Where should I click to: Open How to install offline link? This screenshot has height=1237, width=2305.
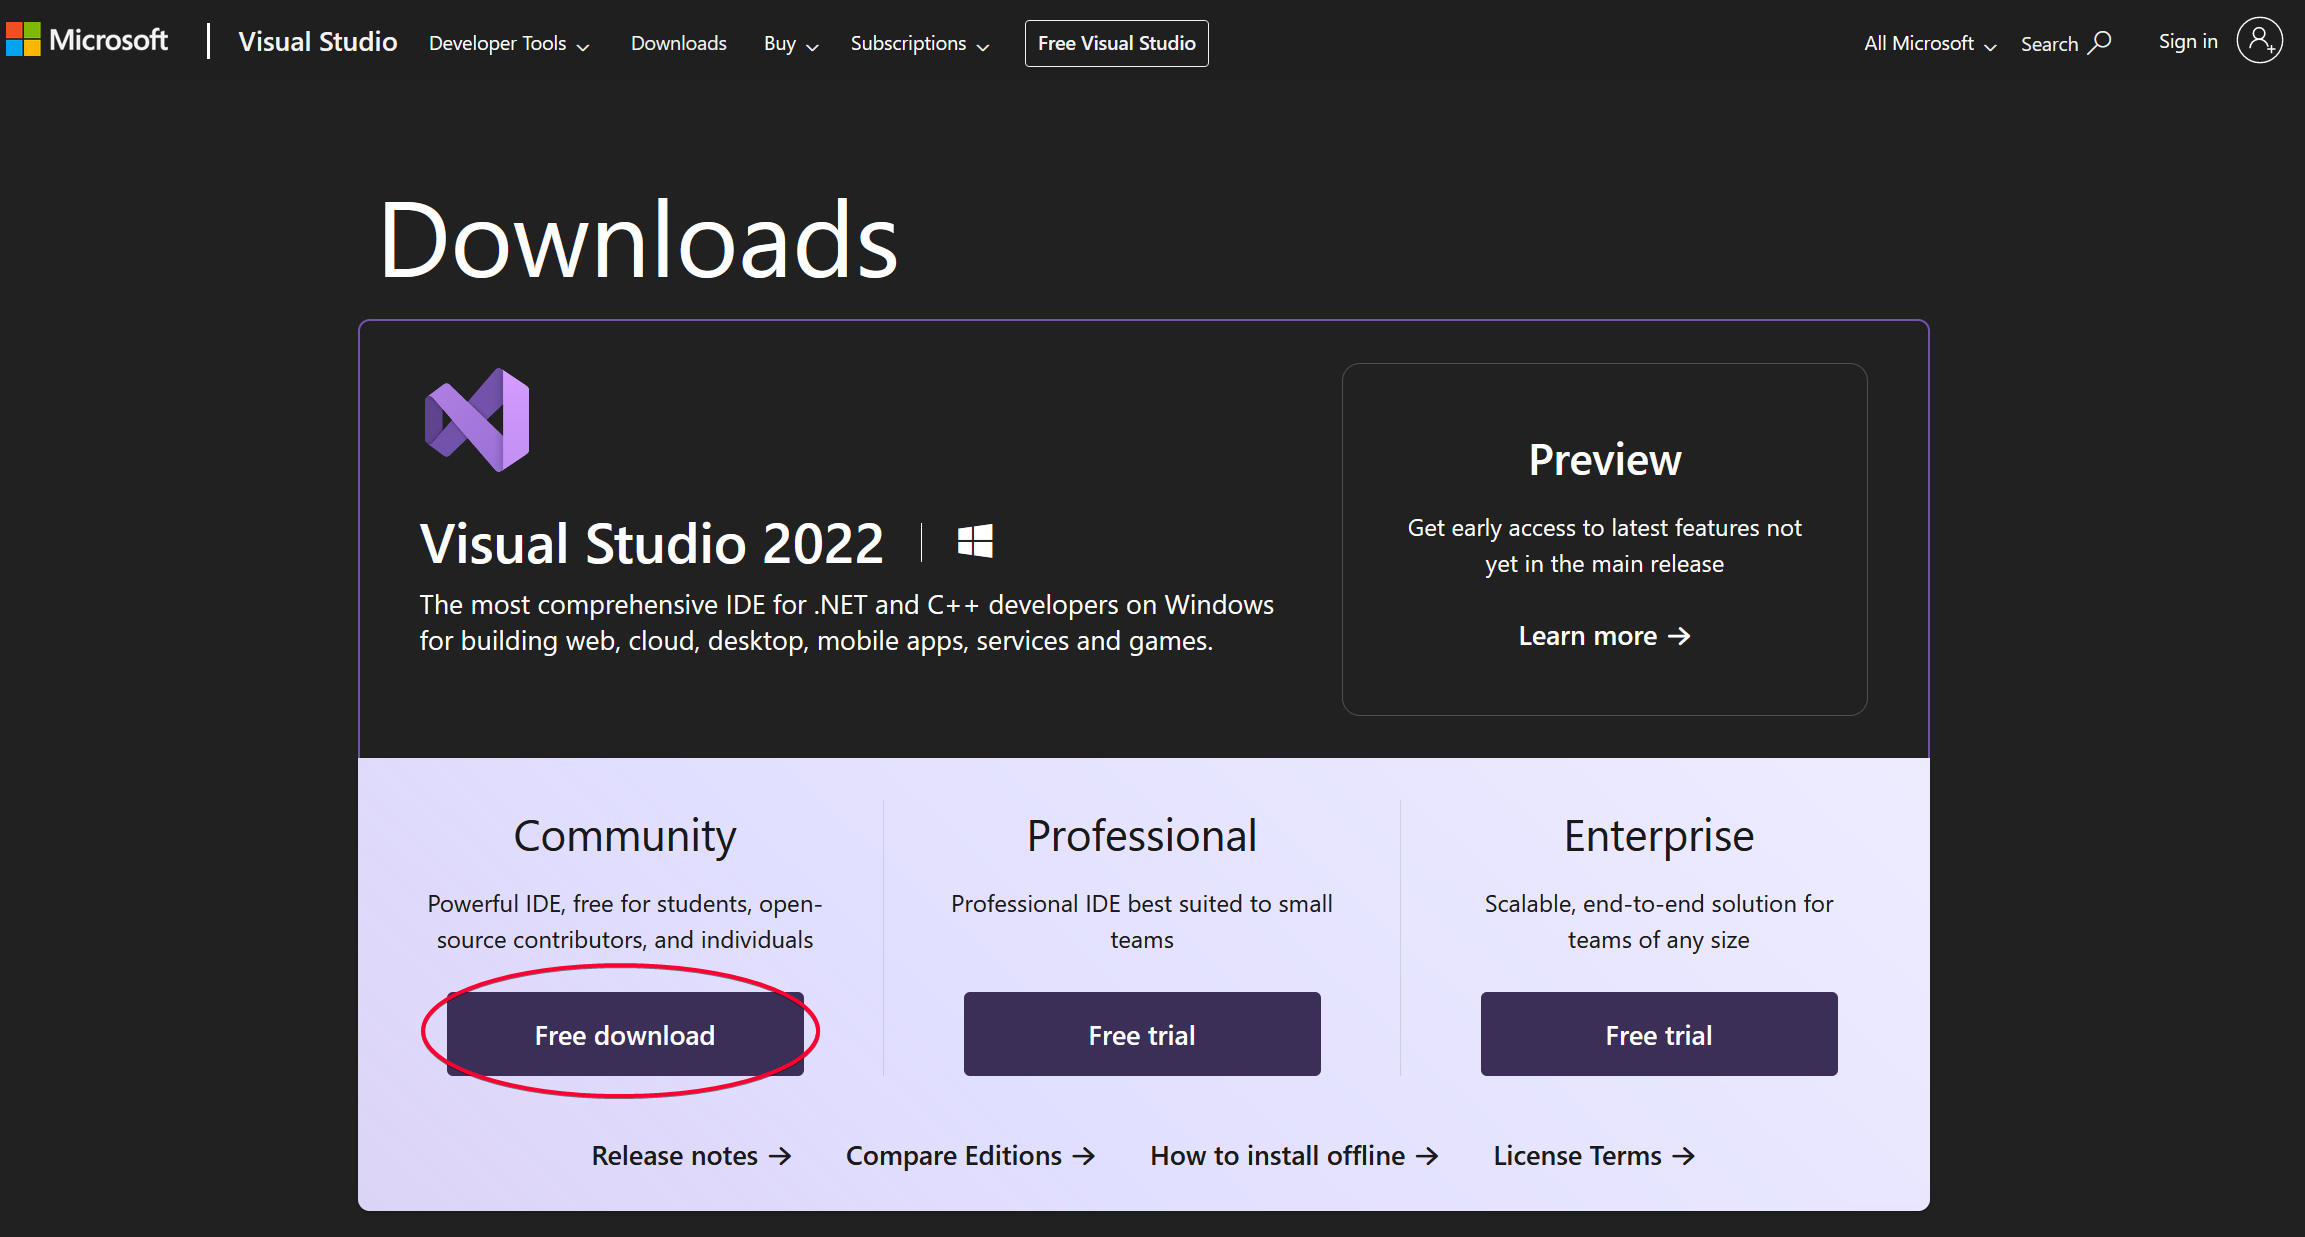(1295, 1156)
